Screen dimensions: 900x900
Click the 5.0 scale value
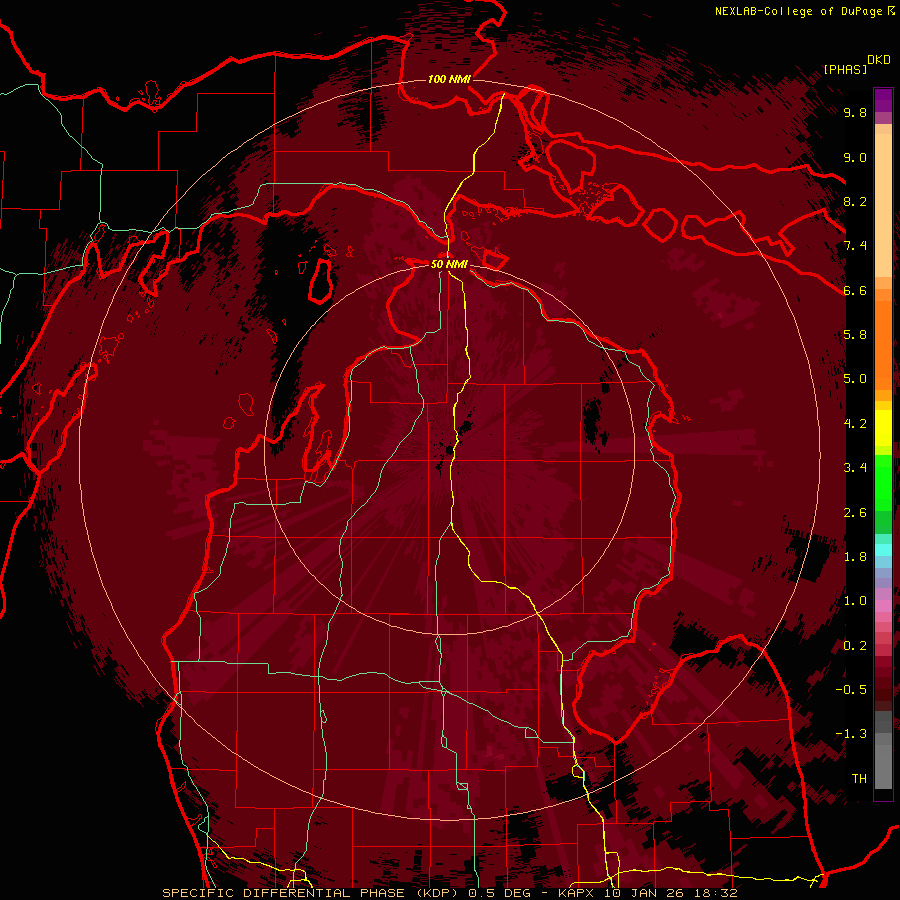pyautogui.click(x=855, y=379)
